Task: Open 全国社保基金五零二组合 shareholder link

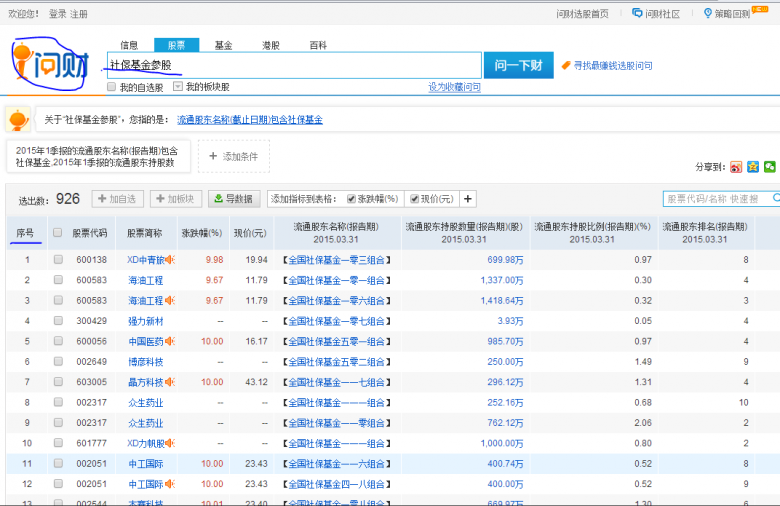Action: (x=337, y=362)
